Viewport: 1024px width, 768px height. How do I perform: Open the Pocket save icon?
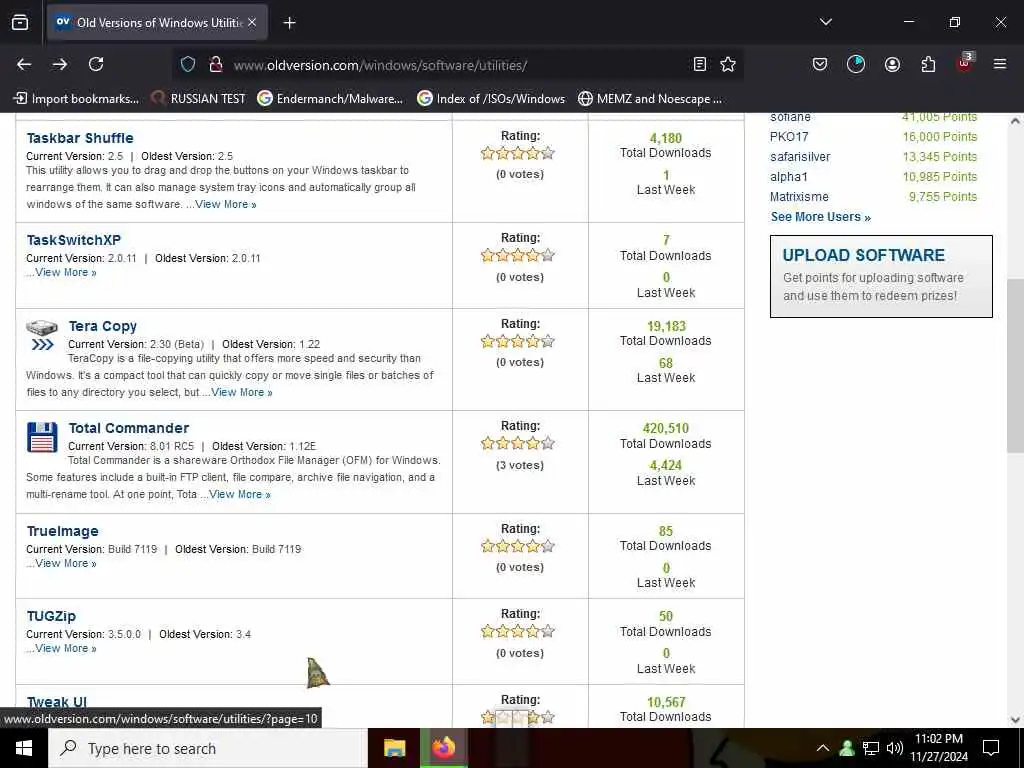(820, 64)
